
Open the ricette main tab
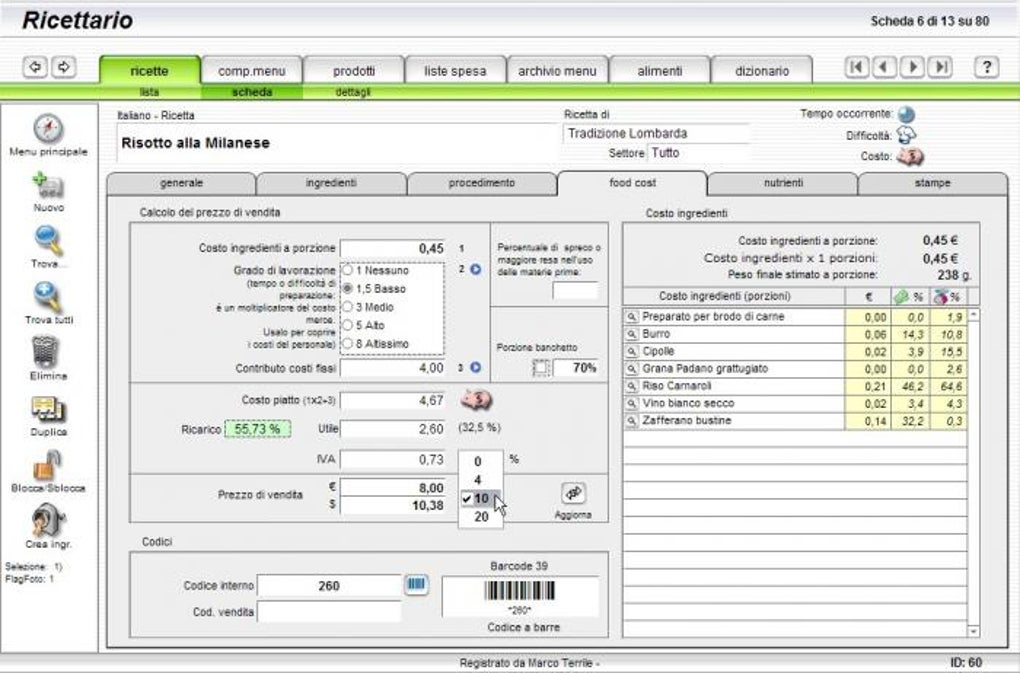coord(150,71)
